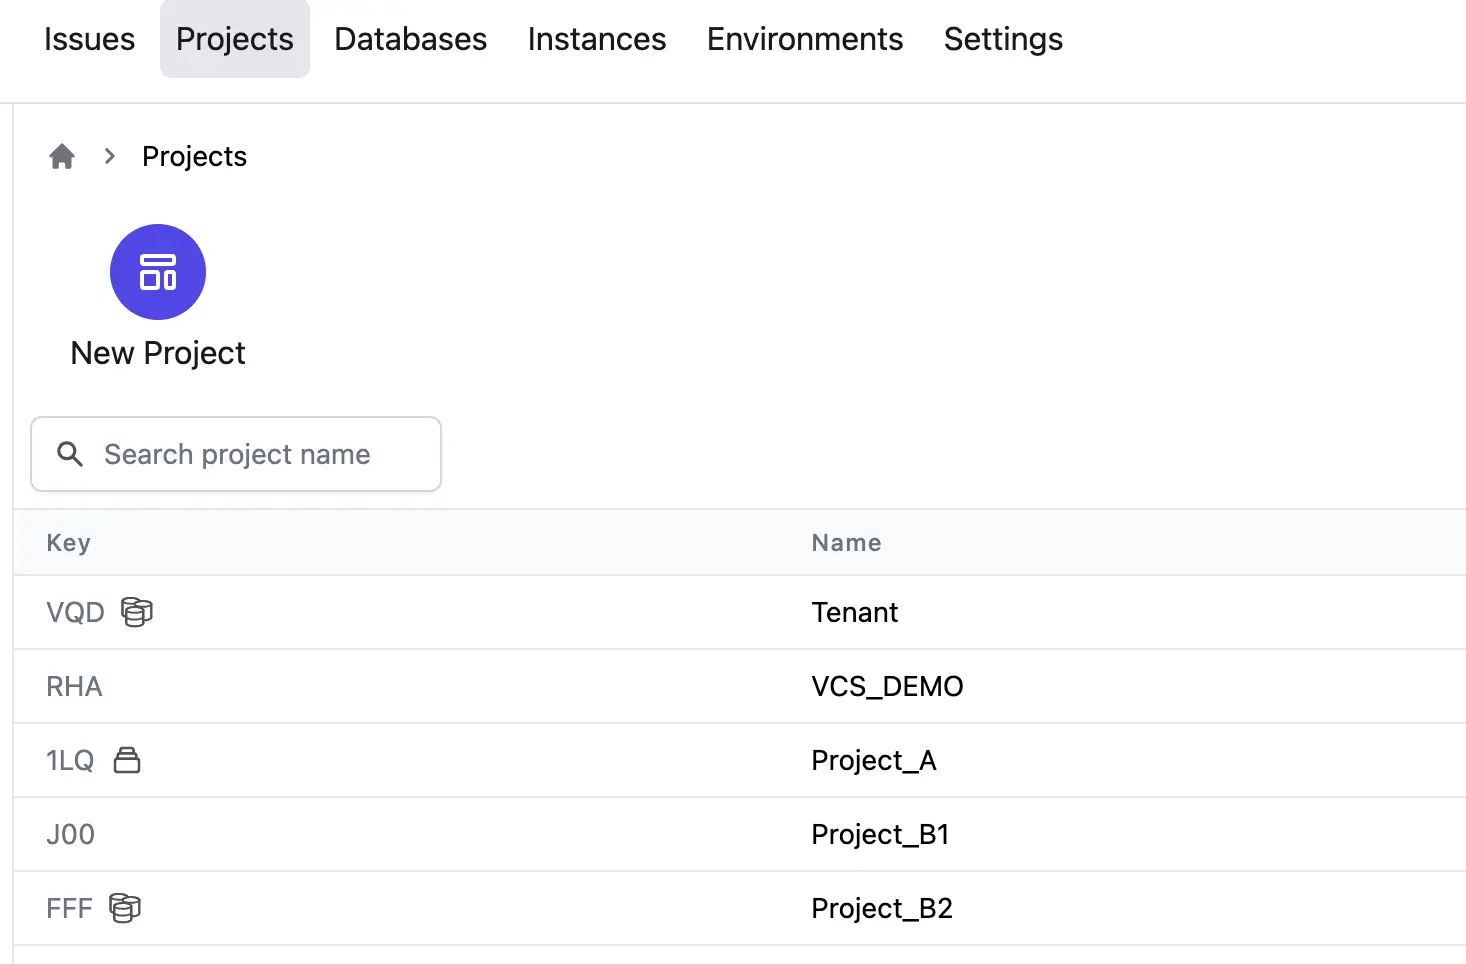Click the database icon beside FFF key

(125, 908)
